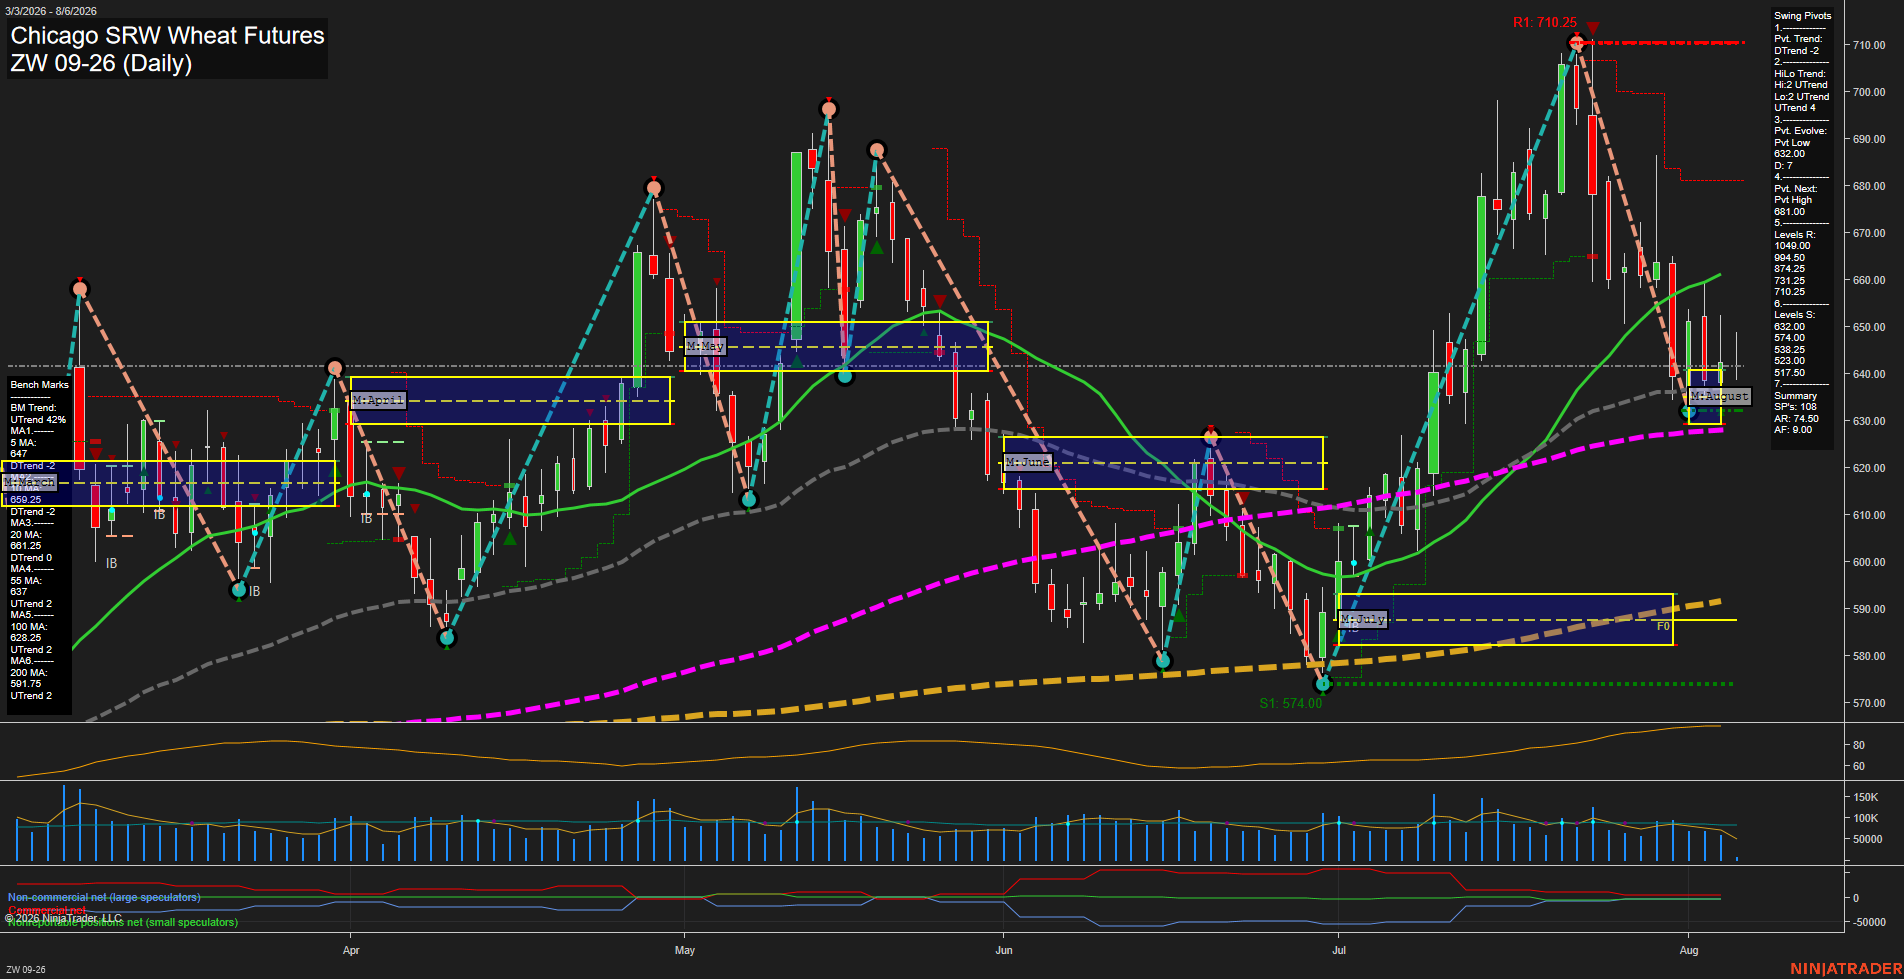
Task: Click the 'M:May' monthly box label
Action: (x=705, y=346)
